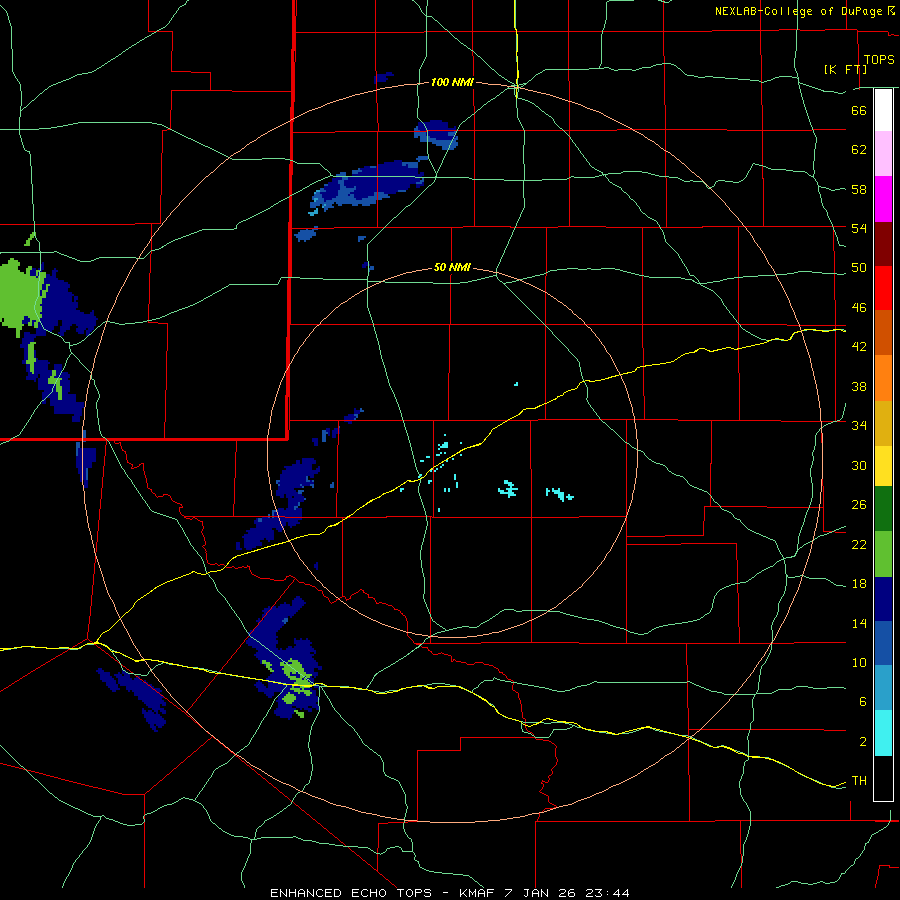This screenshot has height=900, width=900.
Task: Select the 50 NMI range ring label
Action: coord(452,267)
